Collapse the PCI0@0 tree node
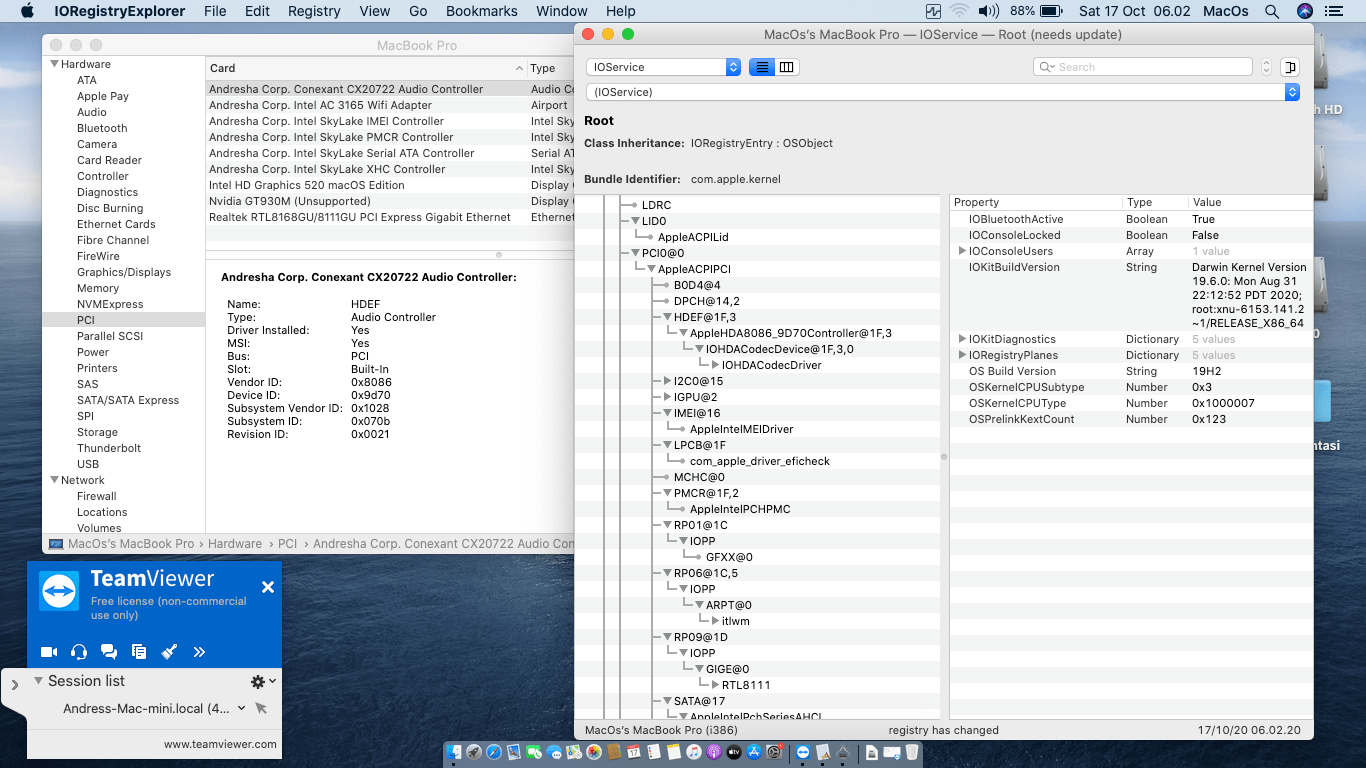 (635, 253)
